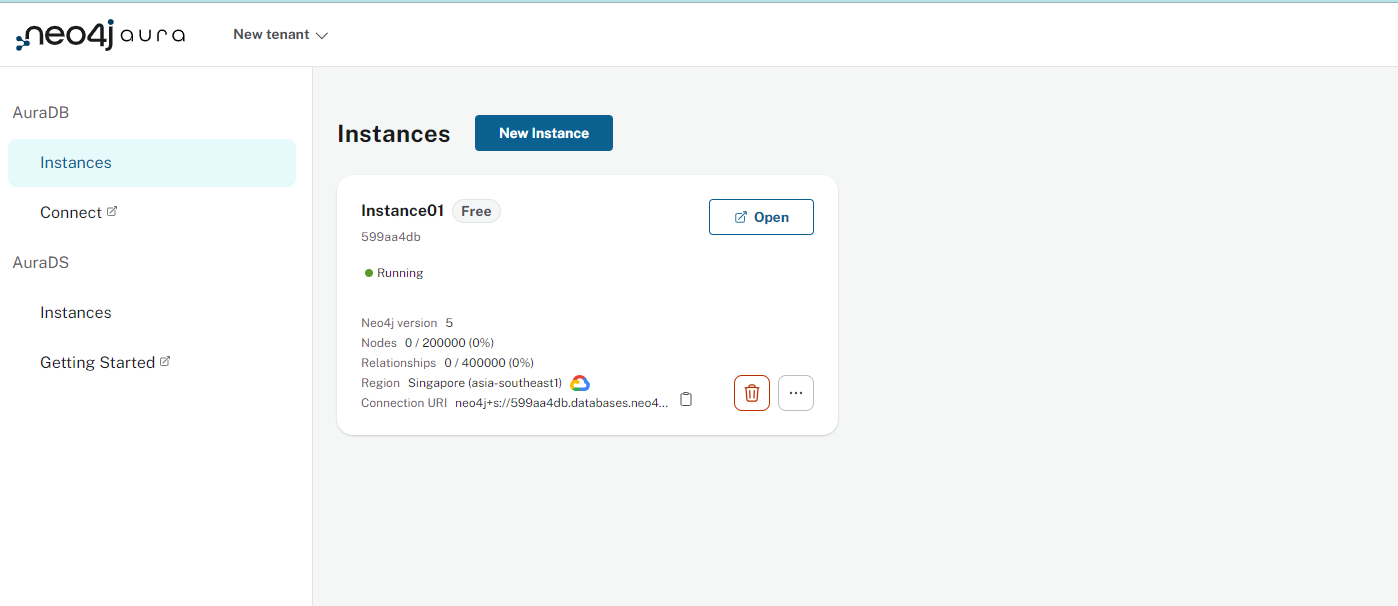Click the Google Cloud icon next to Singapore region
Viewport: 1398px width, 606px height.
[x=578, y=382]
